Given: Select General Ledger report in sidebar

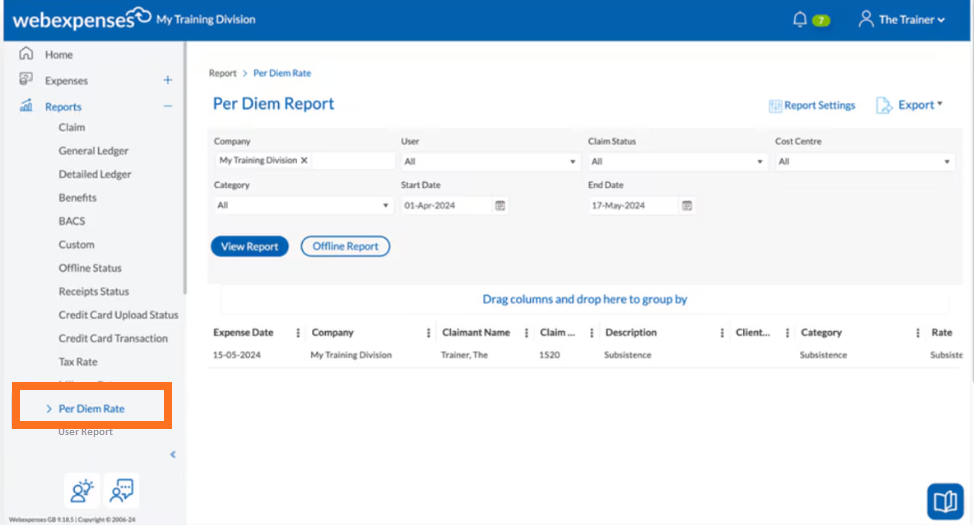Looking at the screenshot, I should pyautogui.click(x=93, y=150).
